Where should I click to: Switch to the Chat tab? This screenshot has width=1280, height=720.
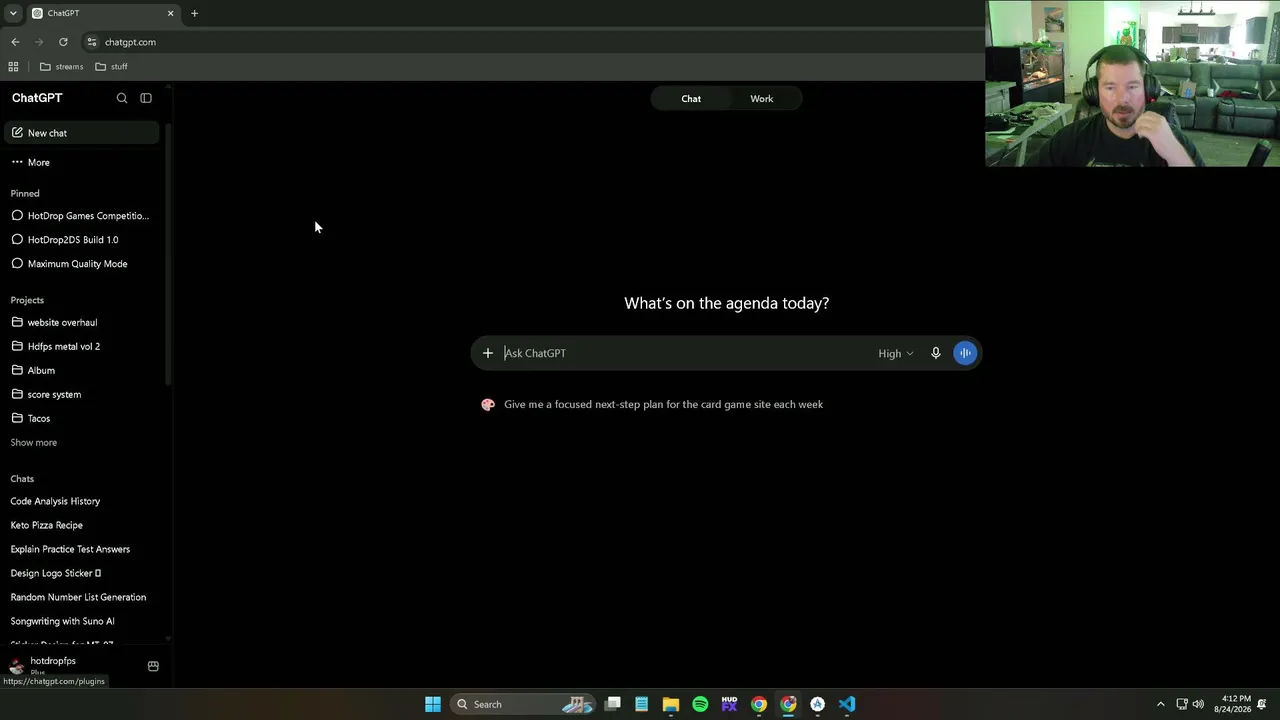pyautogui.click(x=691, y=99)
